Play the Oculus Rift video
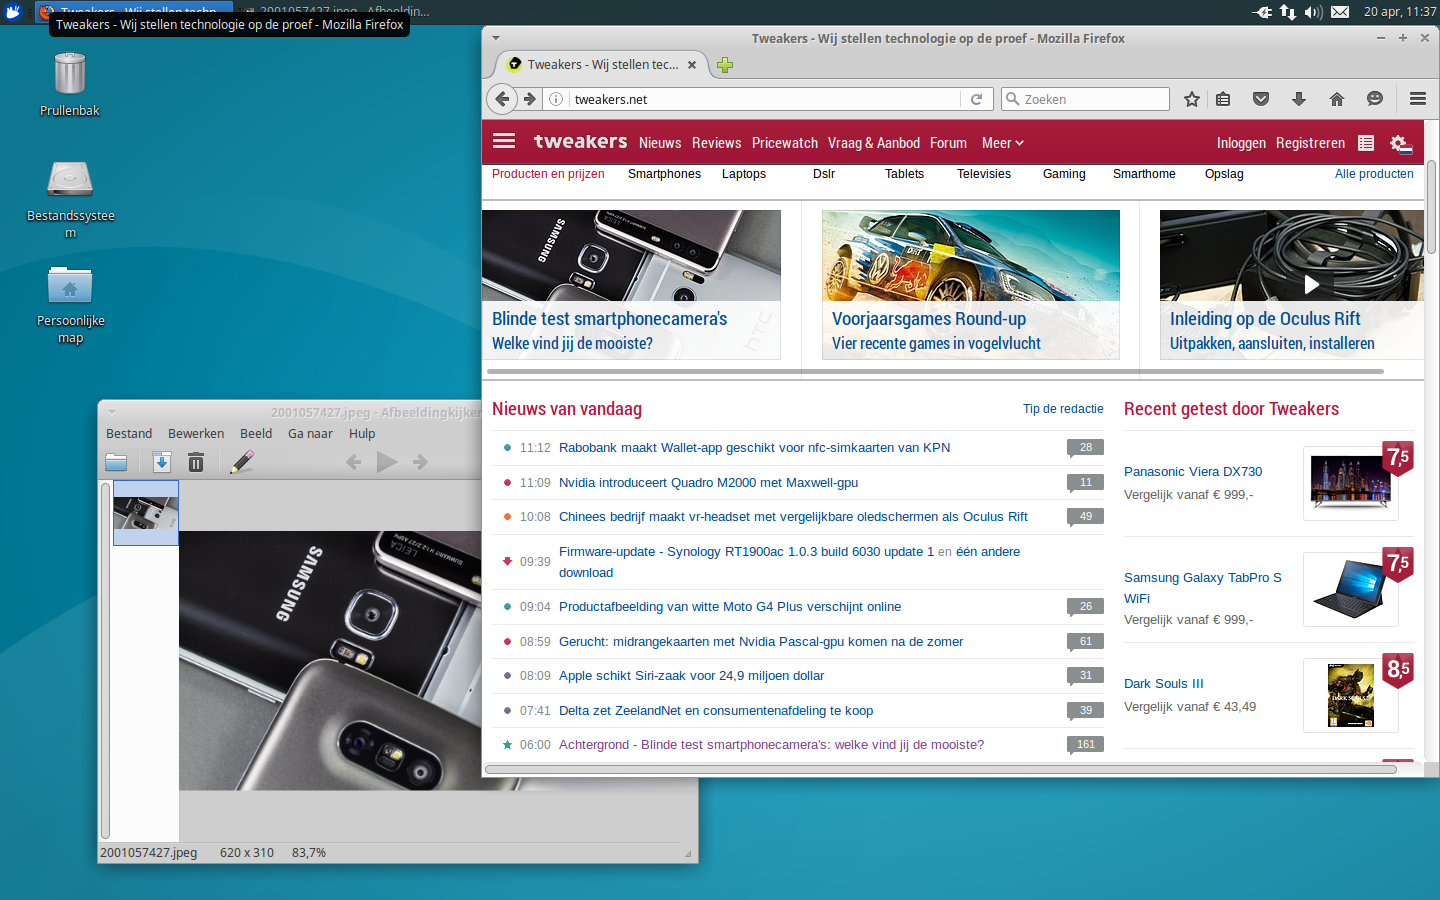This screenshot has height=900, width=1440. tap(1311, 284)
